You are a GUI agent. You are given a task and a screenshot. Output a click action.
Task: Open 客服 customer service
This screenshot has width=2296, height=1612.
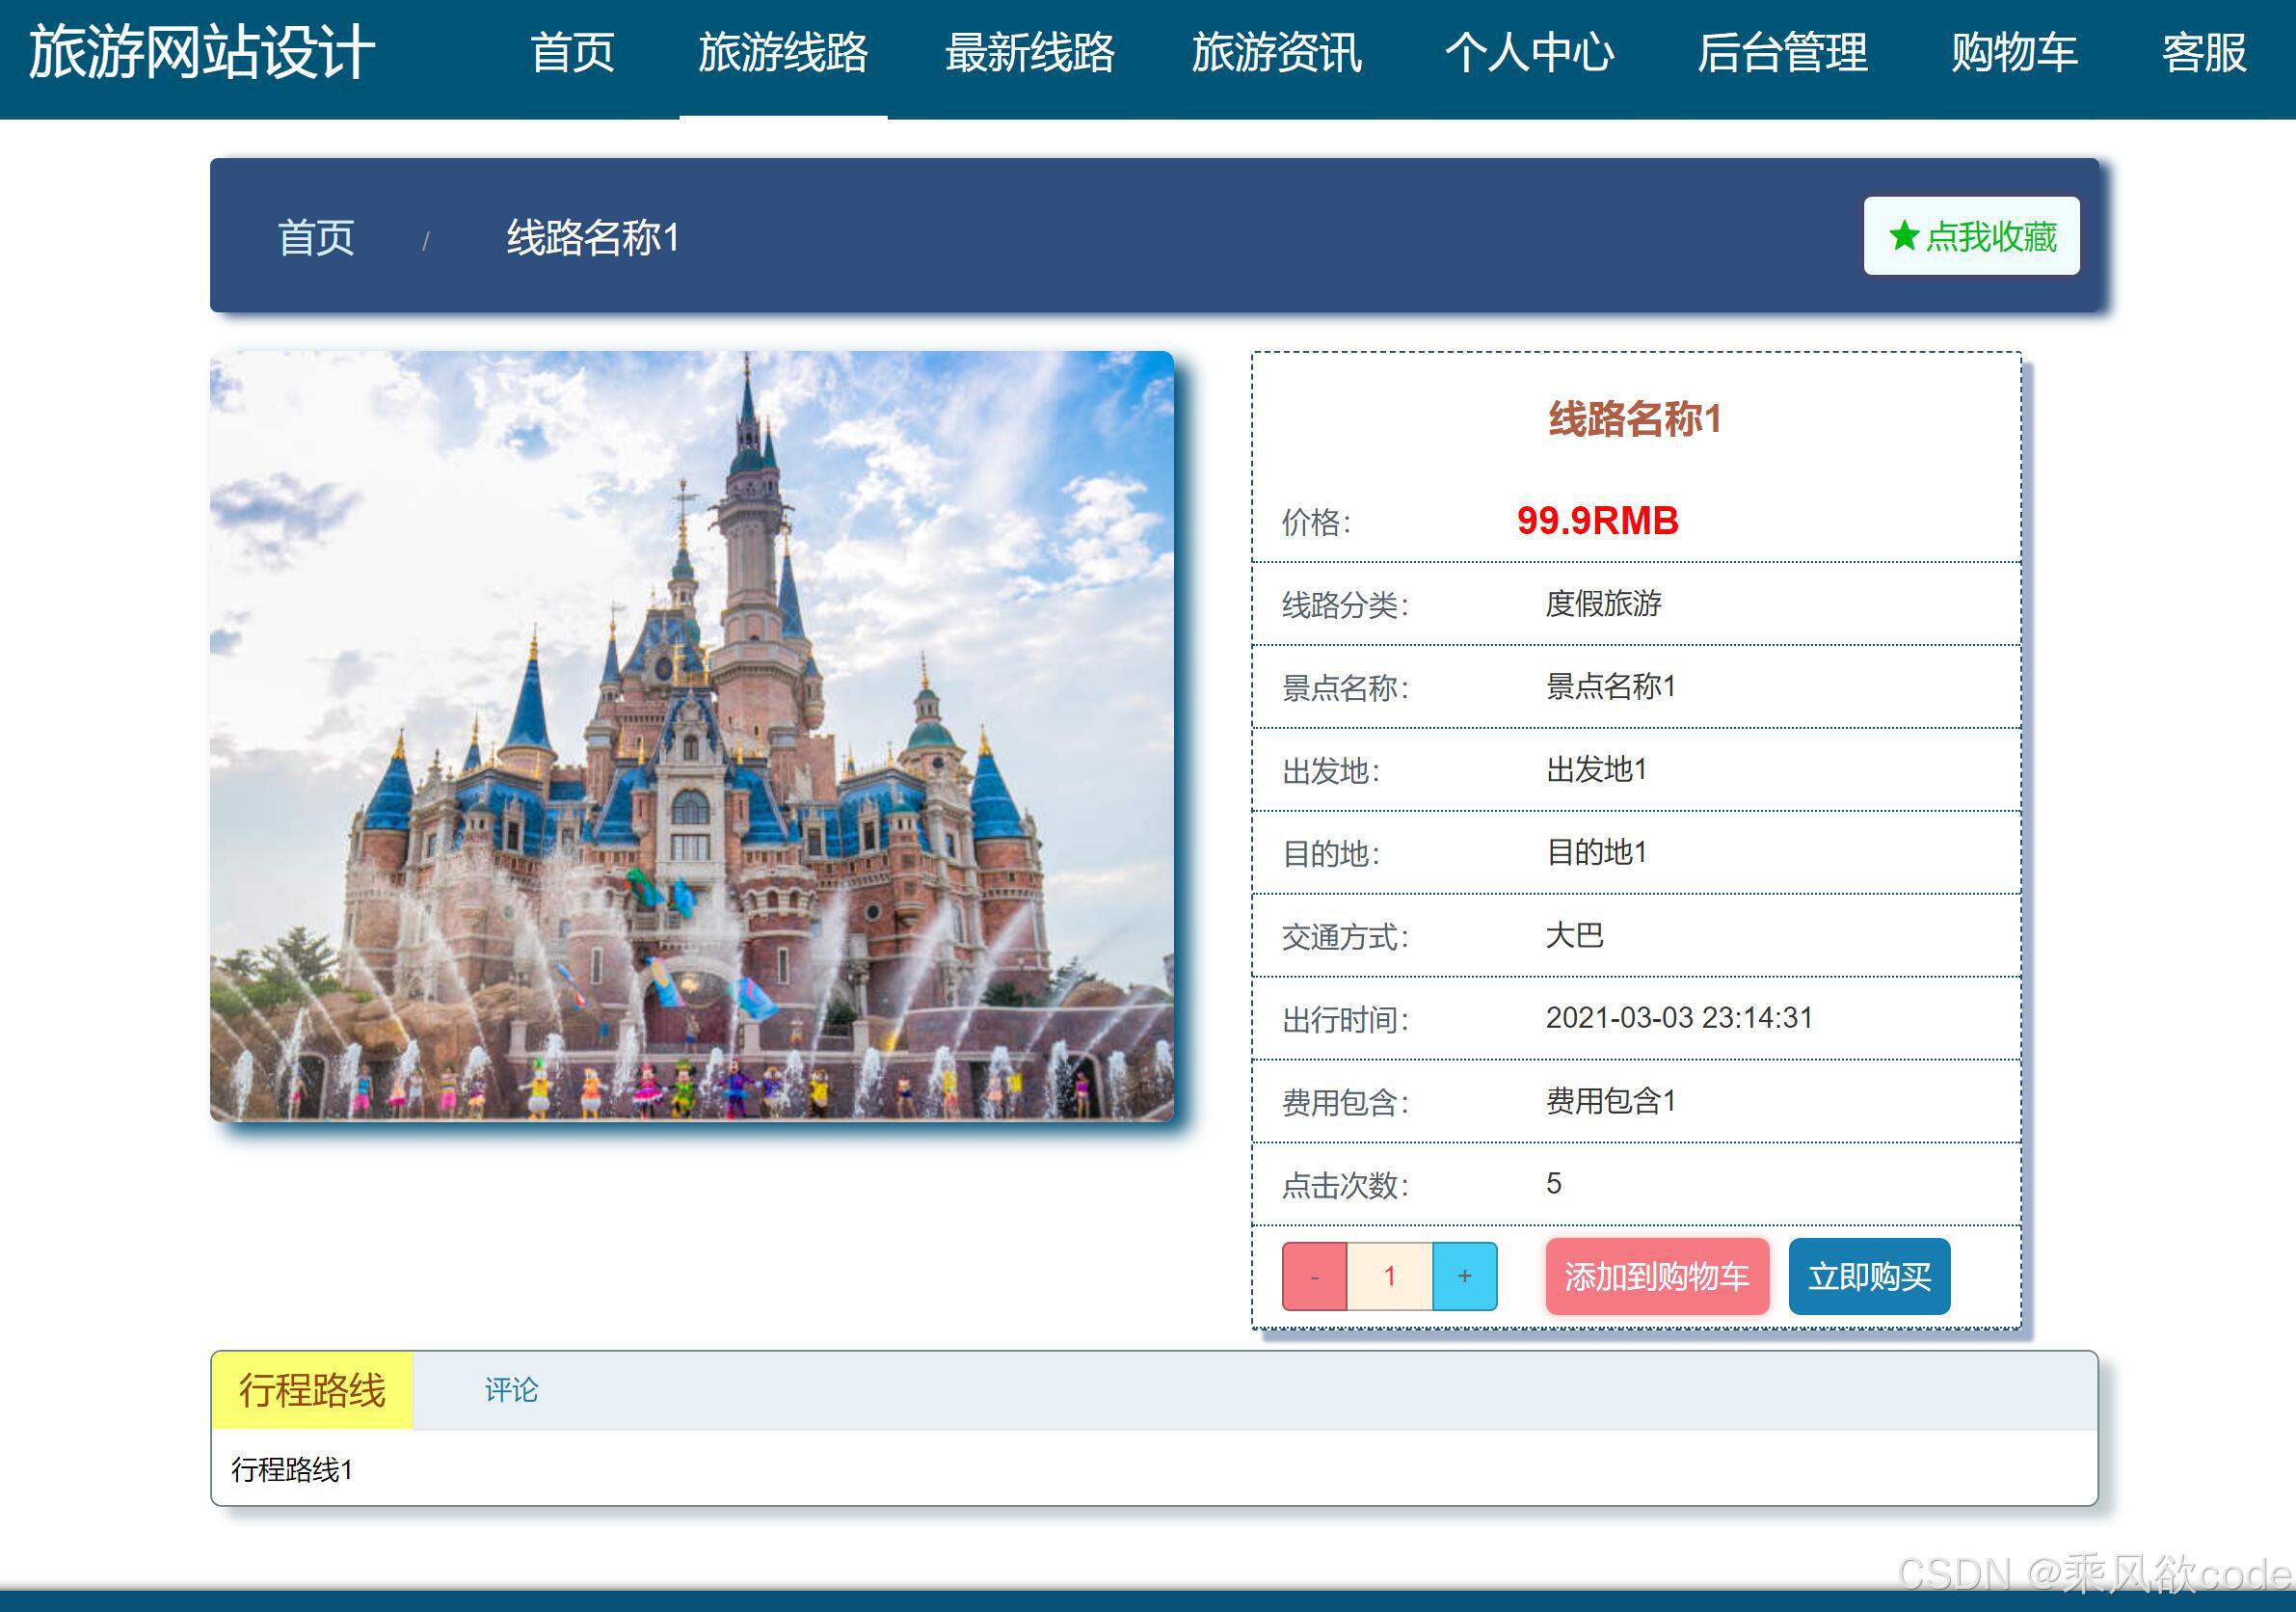(2203, 54)
